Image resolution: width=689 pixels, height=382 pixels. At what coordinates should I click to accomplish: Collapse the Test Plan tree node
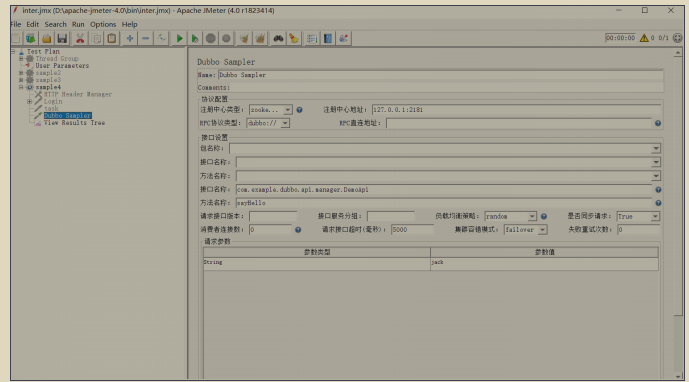point(13,51)
